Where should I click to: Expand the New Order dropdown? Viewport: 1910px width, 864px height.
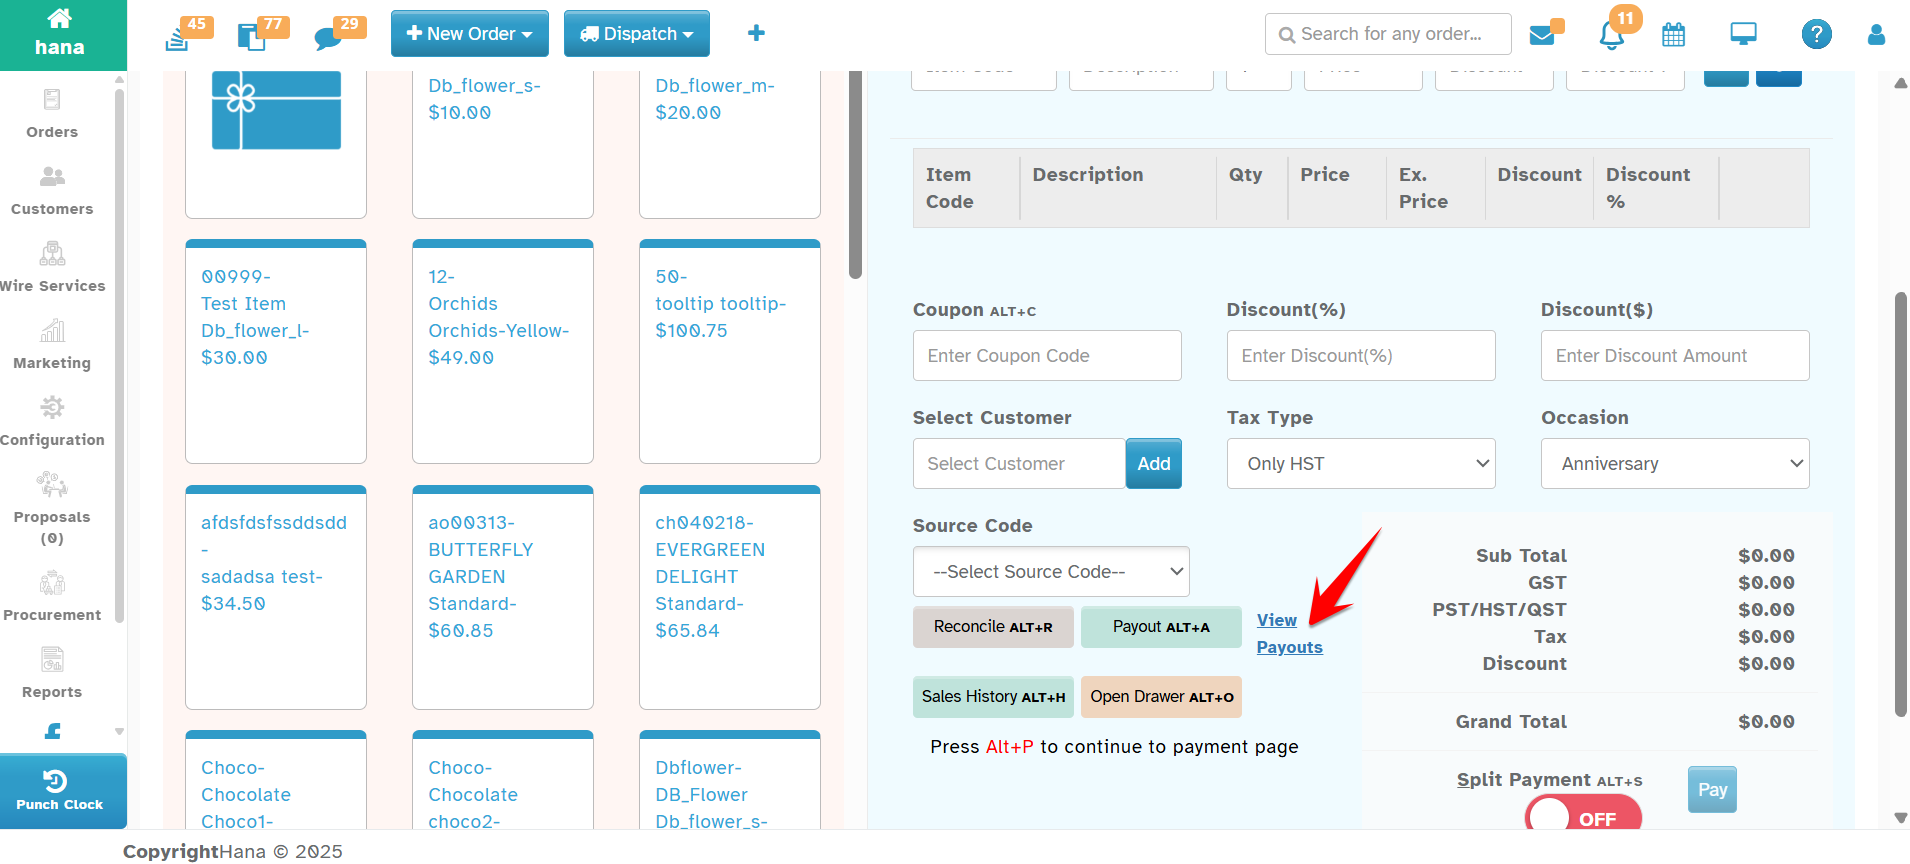coord(469,34)
